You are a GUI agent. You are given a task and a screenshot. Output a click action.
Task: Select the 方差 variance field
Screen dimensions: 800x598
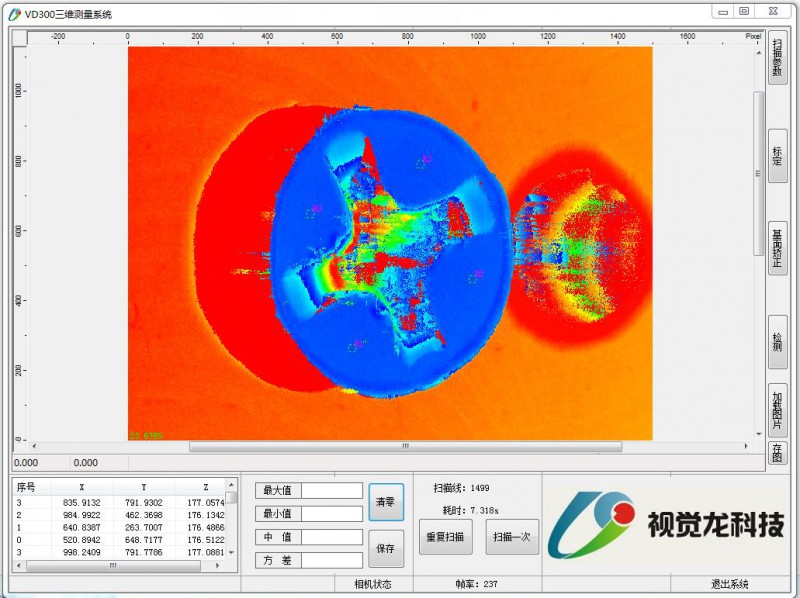[332, 560]
